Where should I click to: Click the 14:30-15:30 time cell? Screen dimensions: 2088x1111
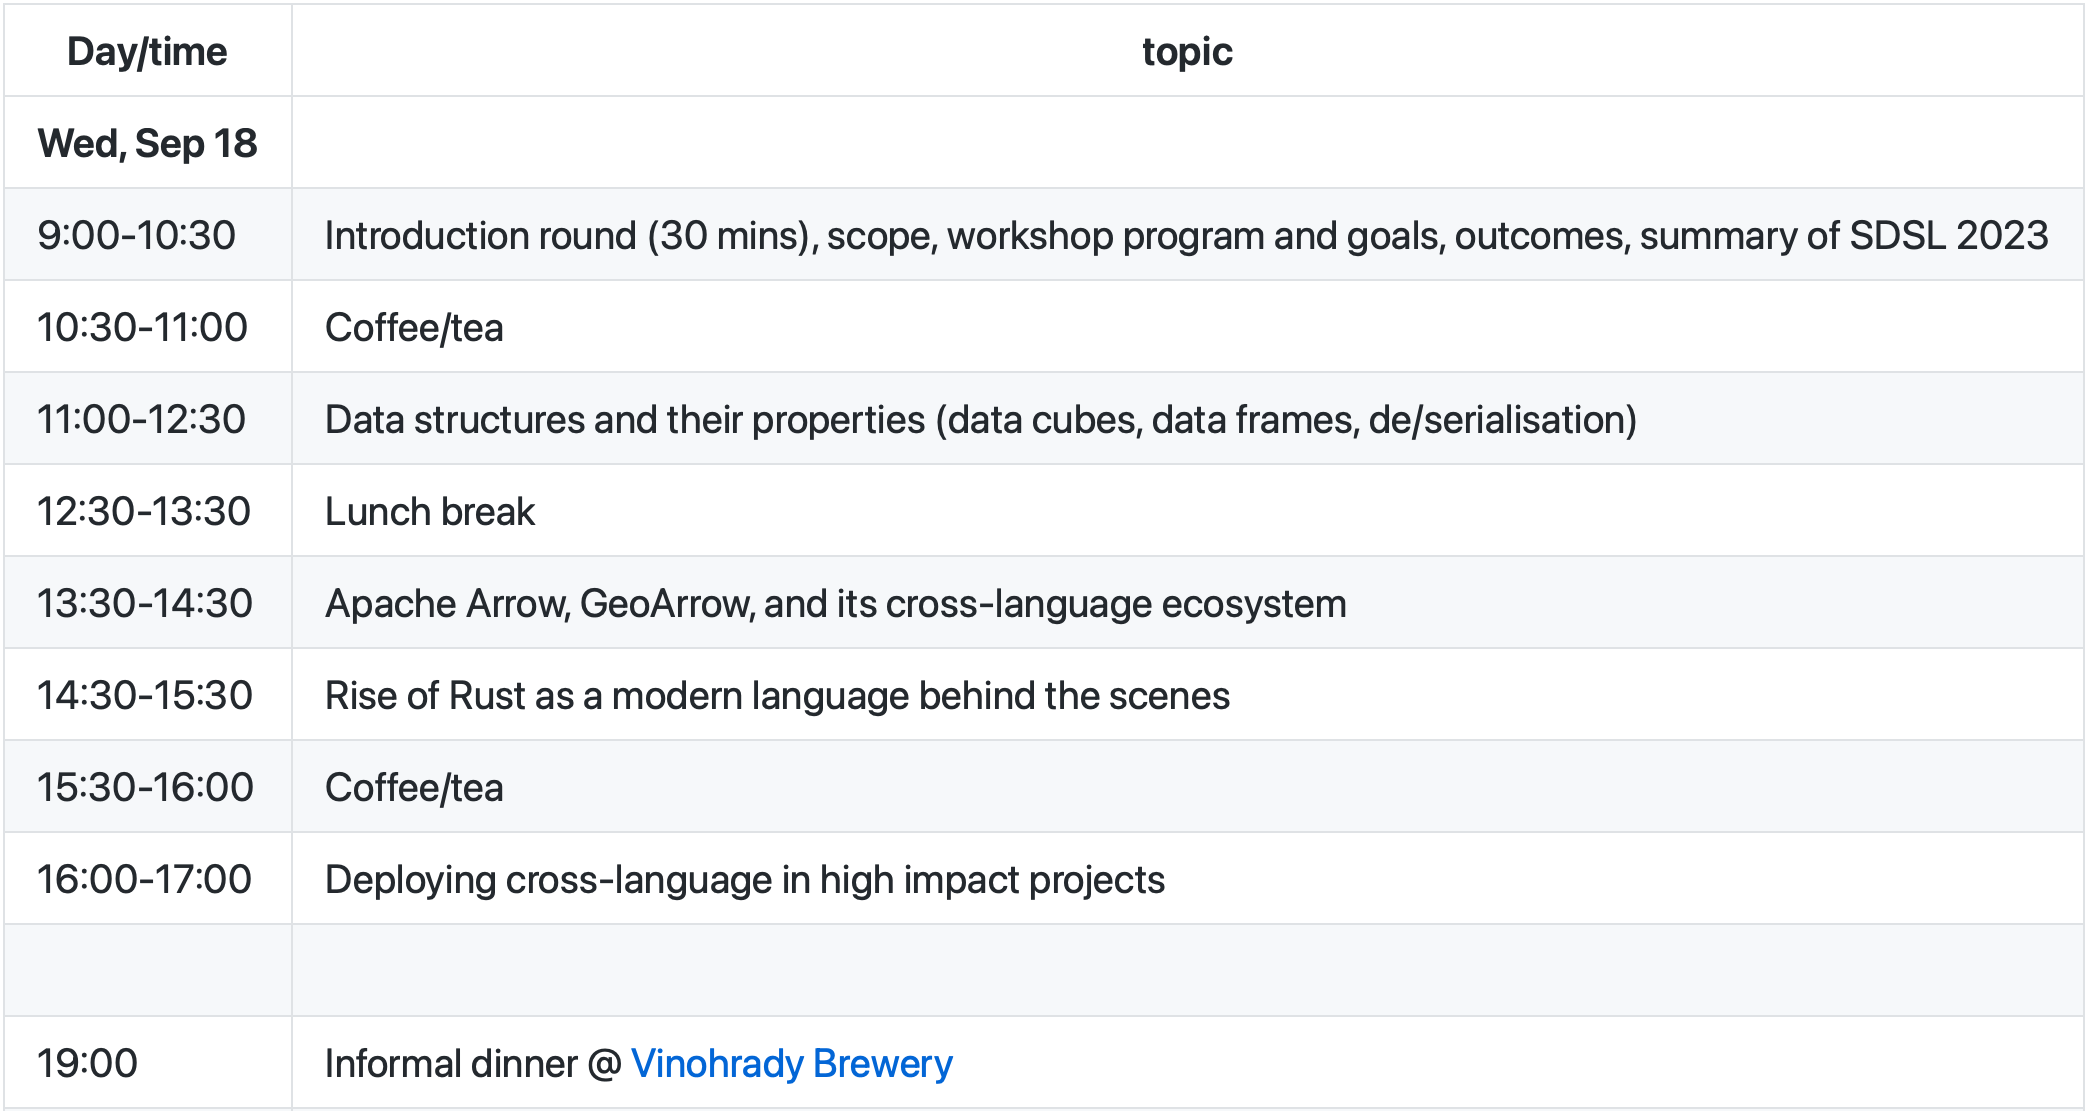click(145, 695)
